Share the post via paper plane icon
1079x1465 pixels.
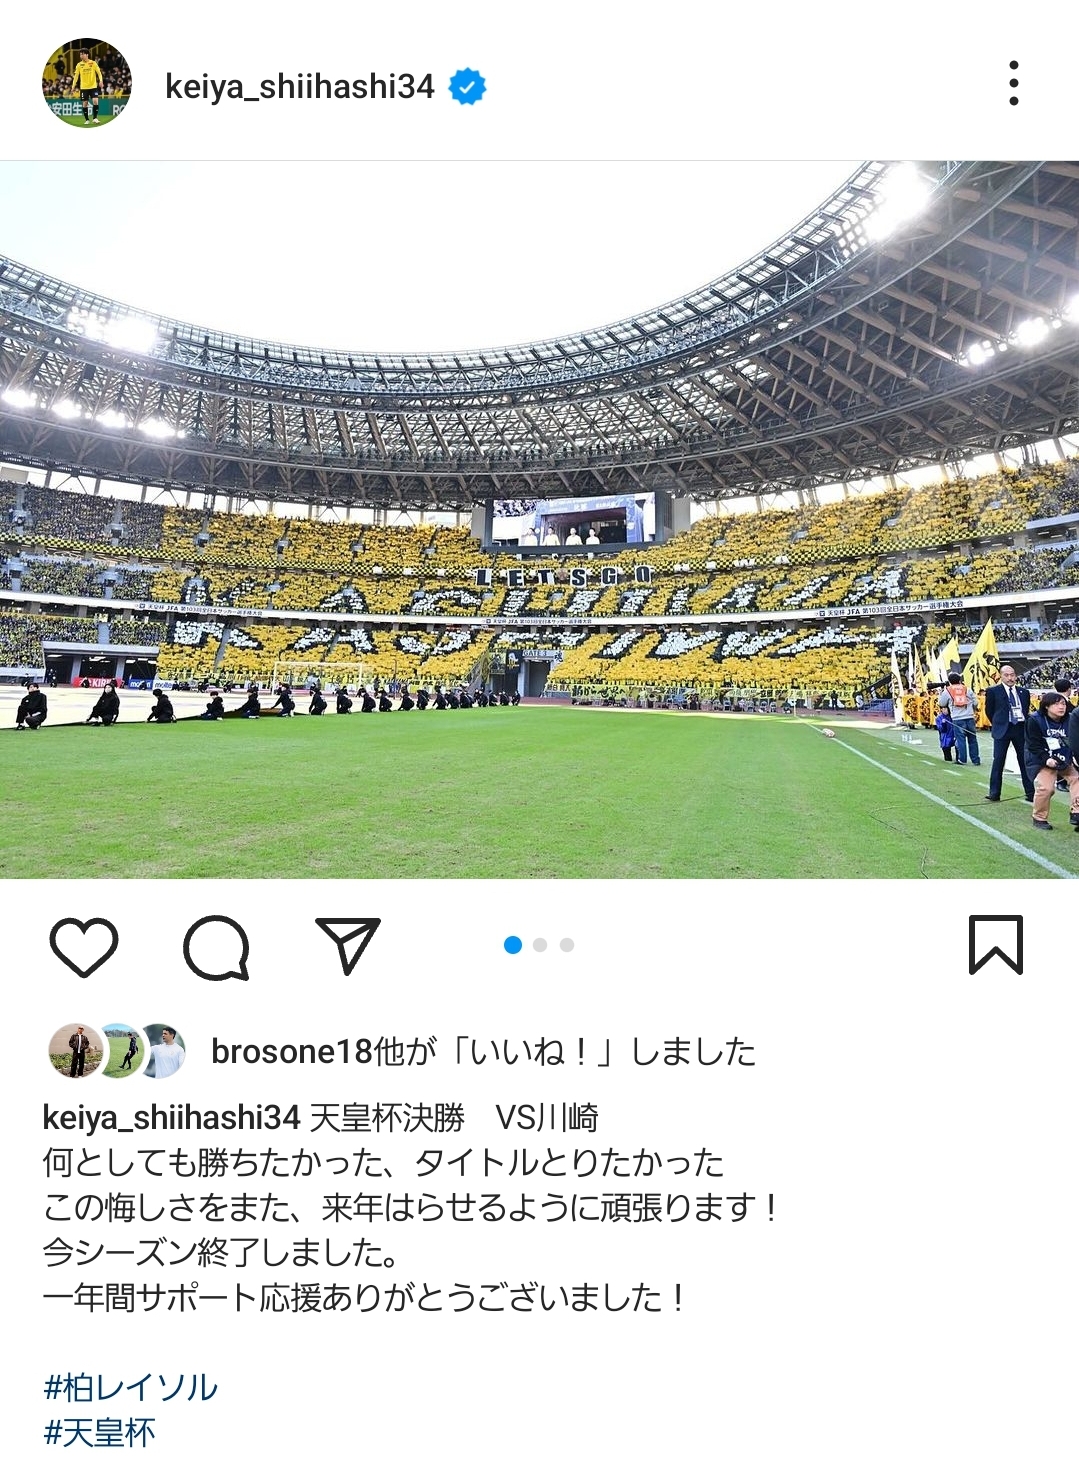tap(348, 944)
